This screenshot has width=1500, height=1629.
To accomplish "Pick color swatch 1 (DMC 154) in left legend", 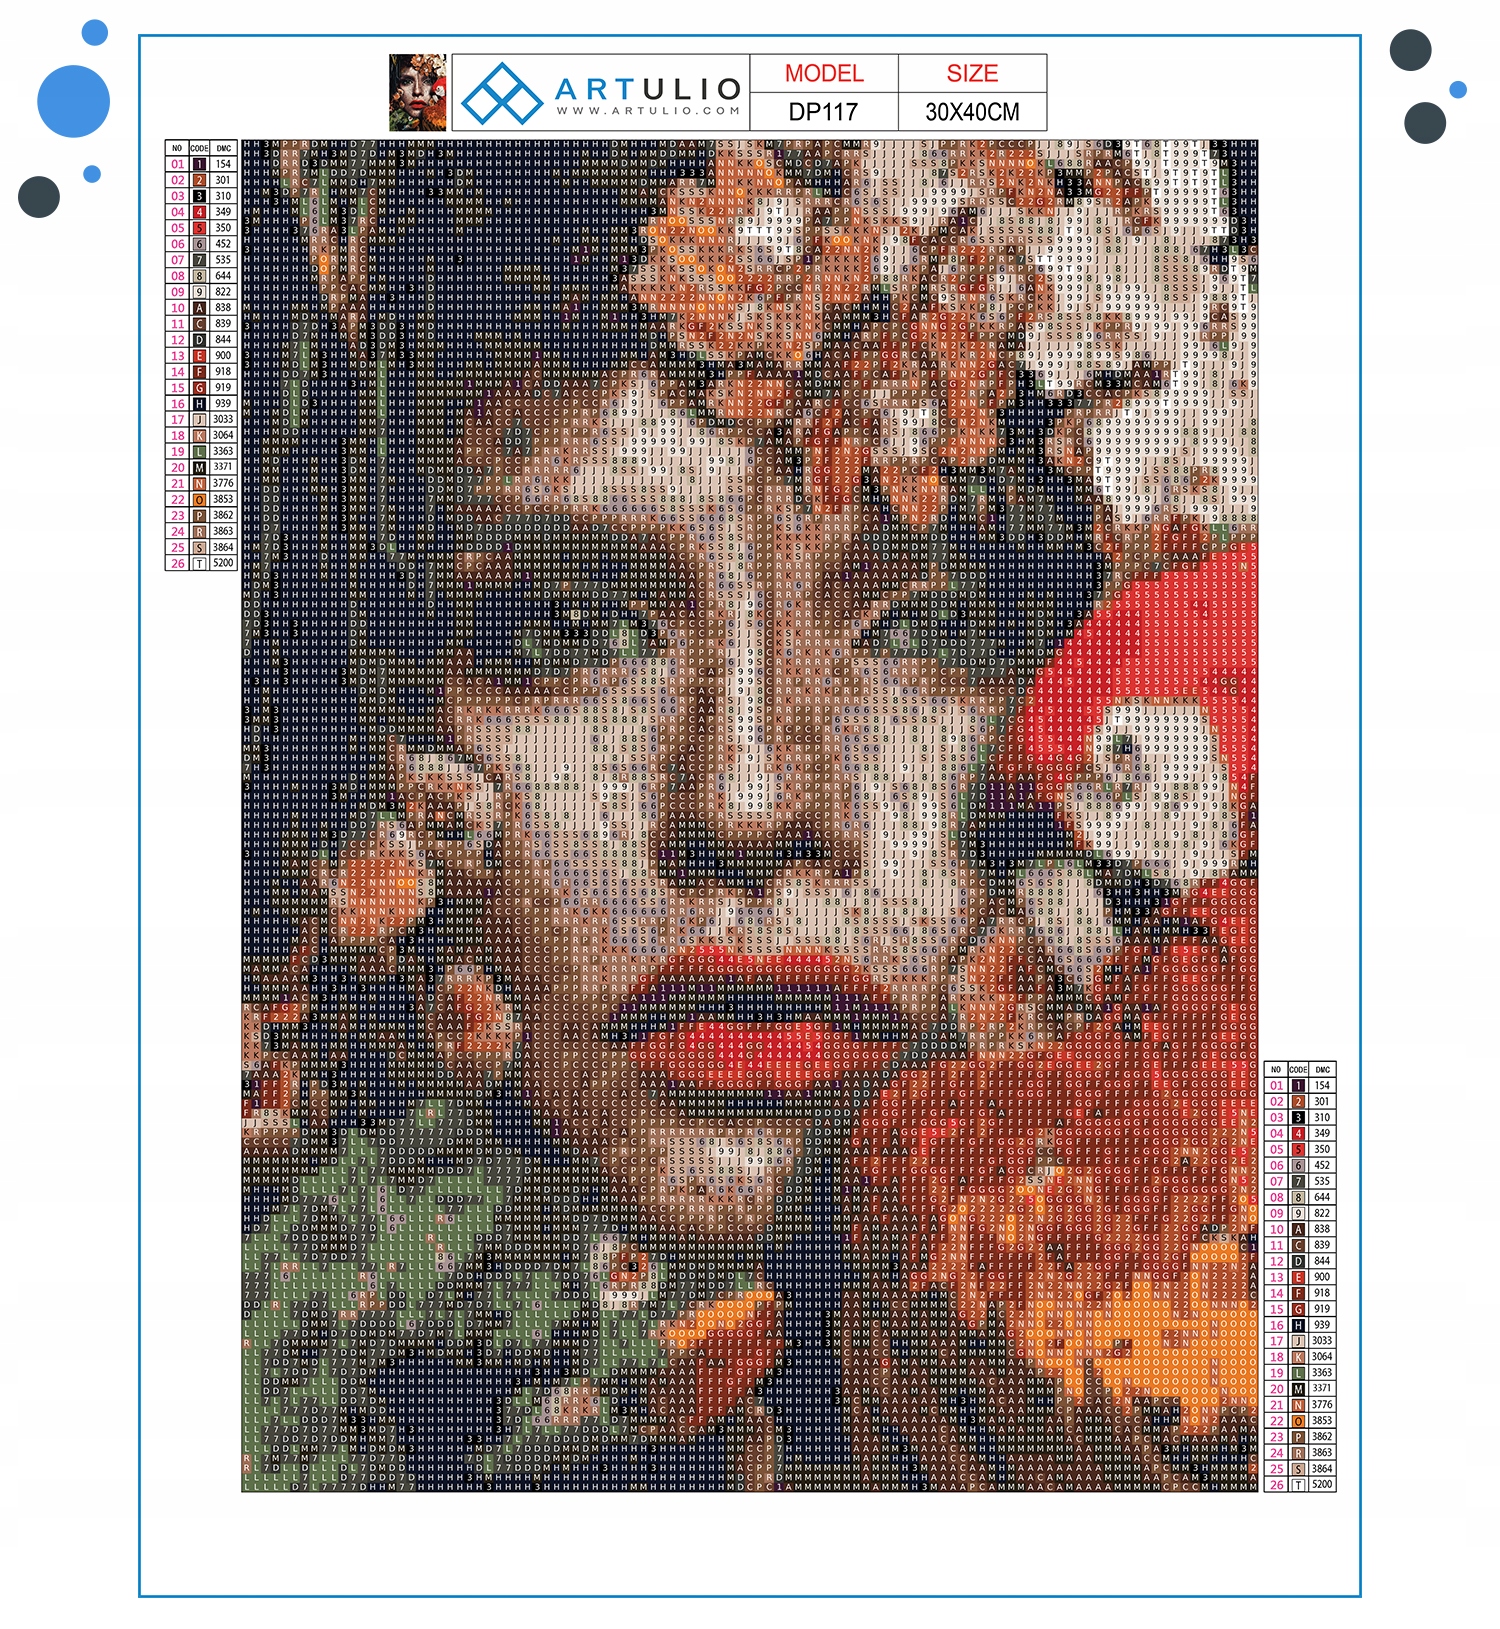I will click(199, 164).
